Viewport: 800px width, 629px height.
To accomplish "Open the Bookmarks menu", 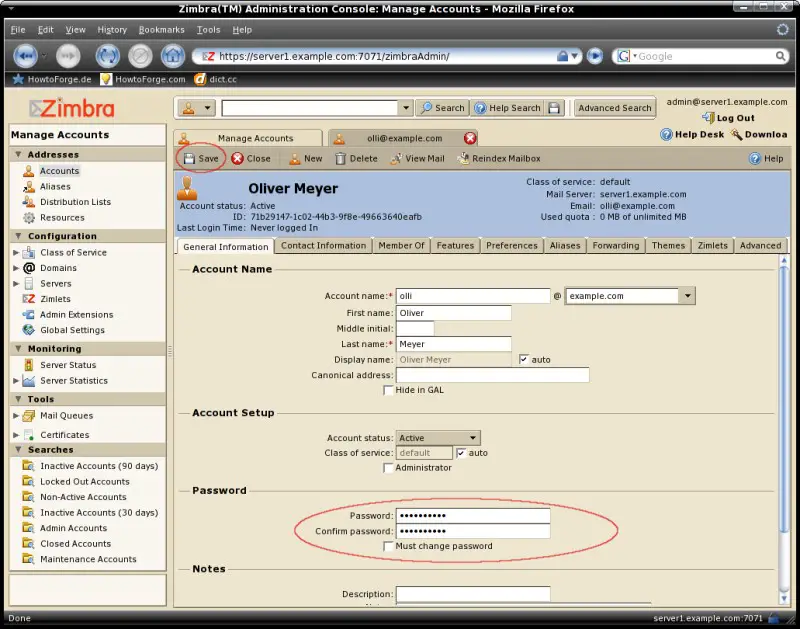I will pyautogui.click(x=161, y=30).
